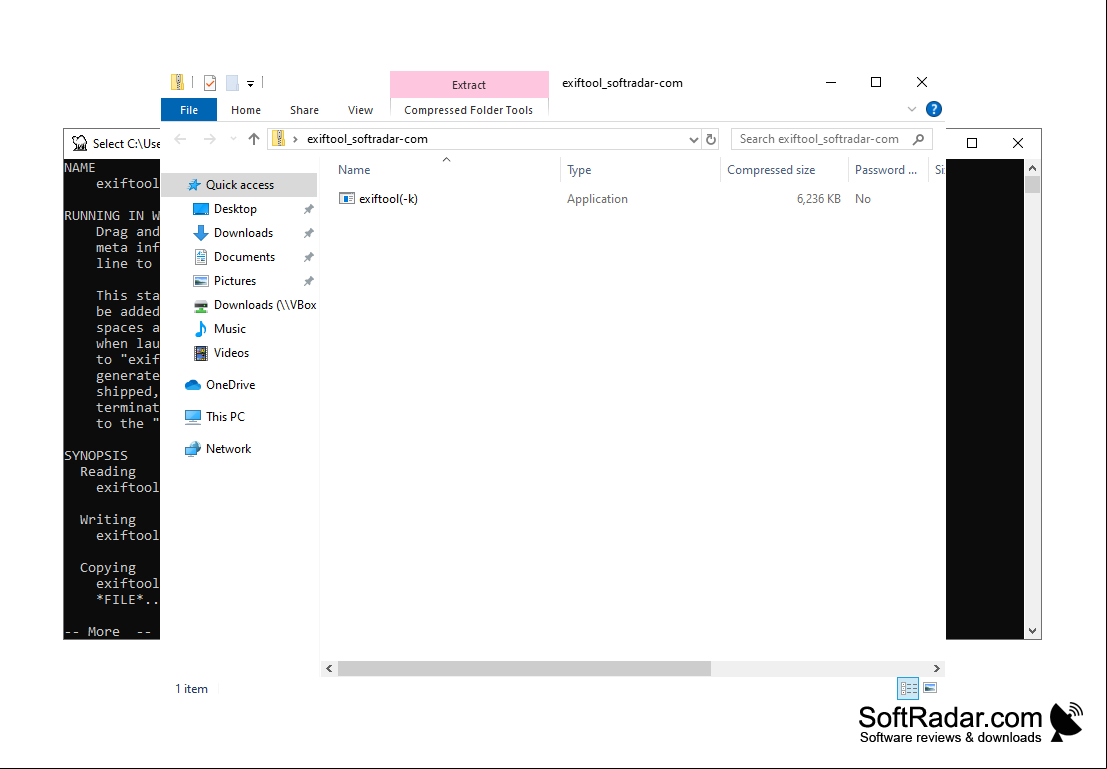Expand the ribbon with the chevron

tap(911, 109)
